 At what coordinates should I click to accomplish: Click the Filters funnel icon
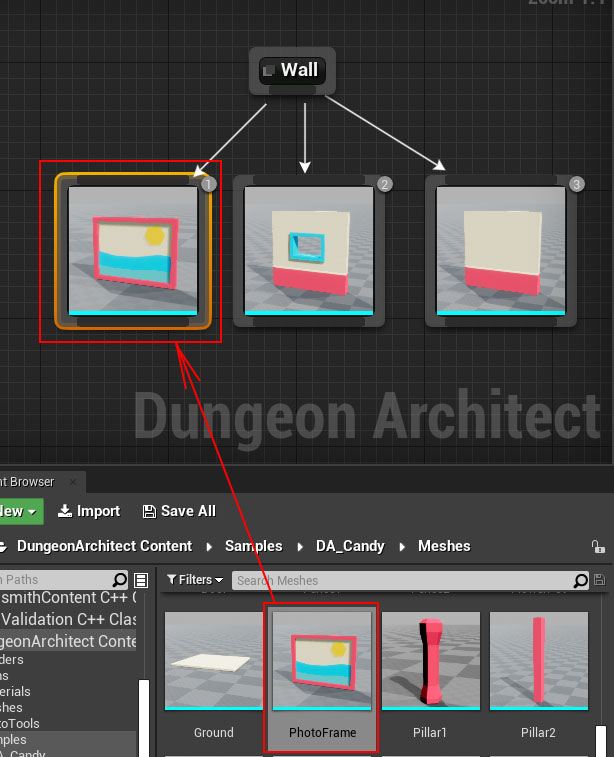coord(171,579)
